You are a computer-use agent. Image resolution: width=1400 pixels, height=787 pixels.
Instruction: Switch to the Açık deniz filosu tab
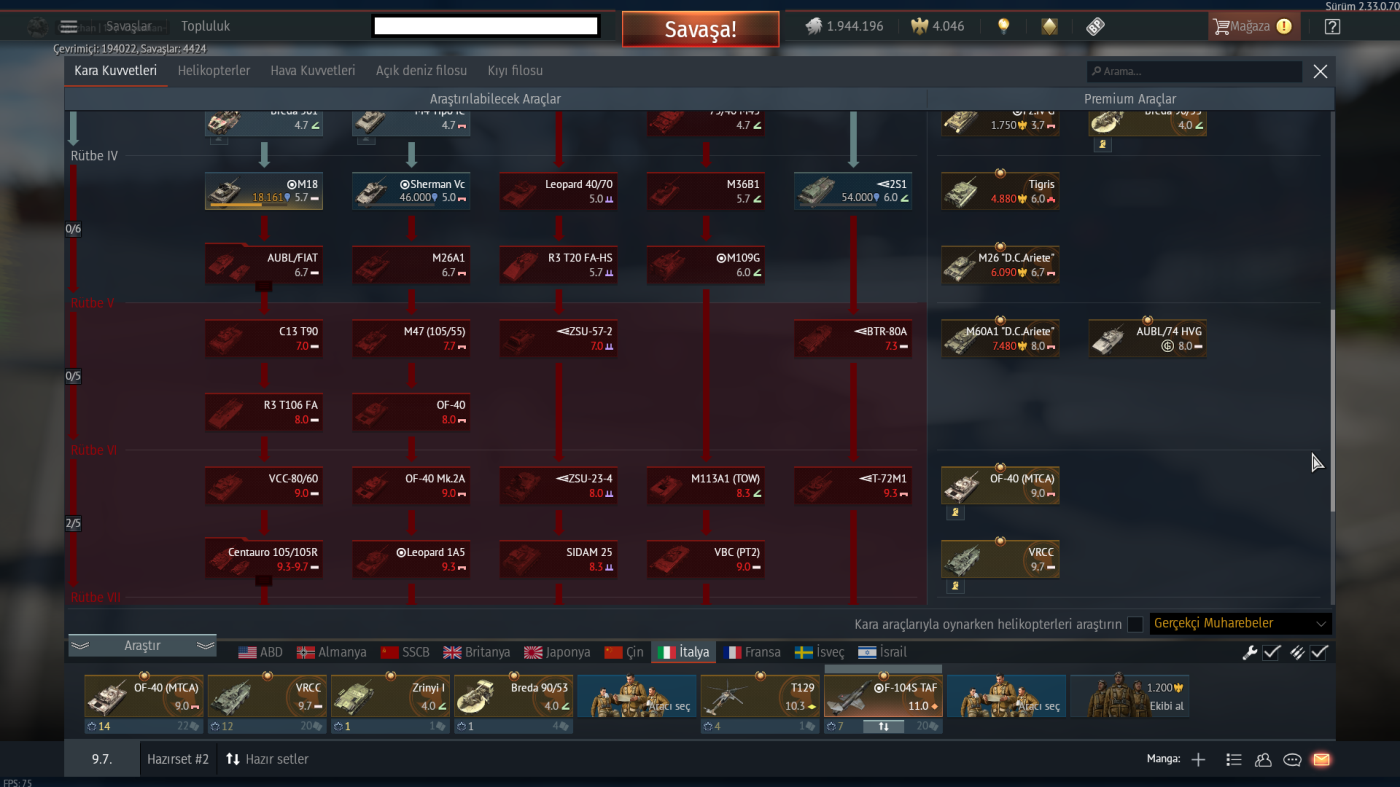click(421, 71)
